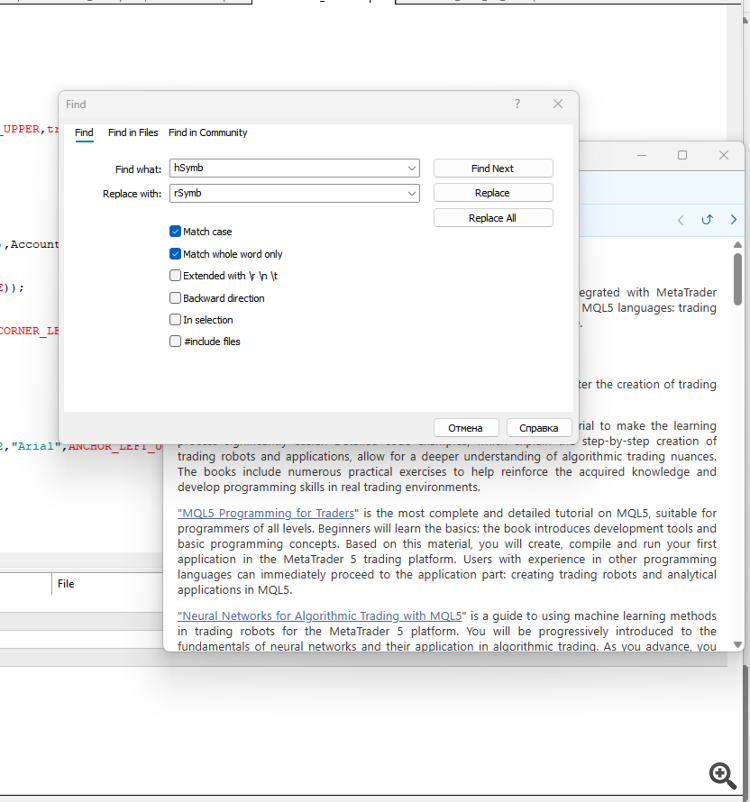
Task: Uncheck Match case option
Action: pyautogui.click(x=175, y=231)
